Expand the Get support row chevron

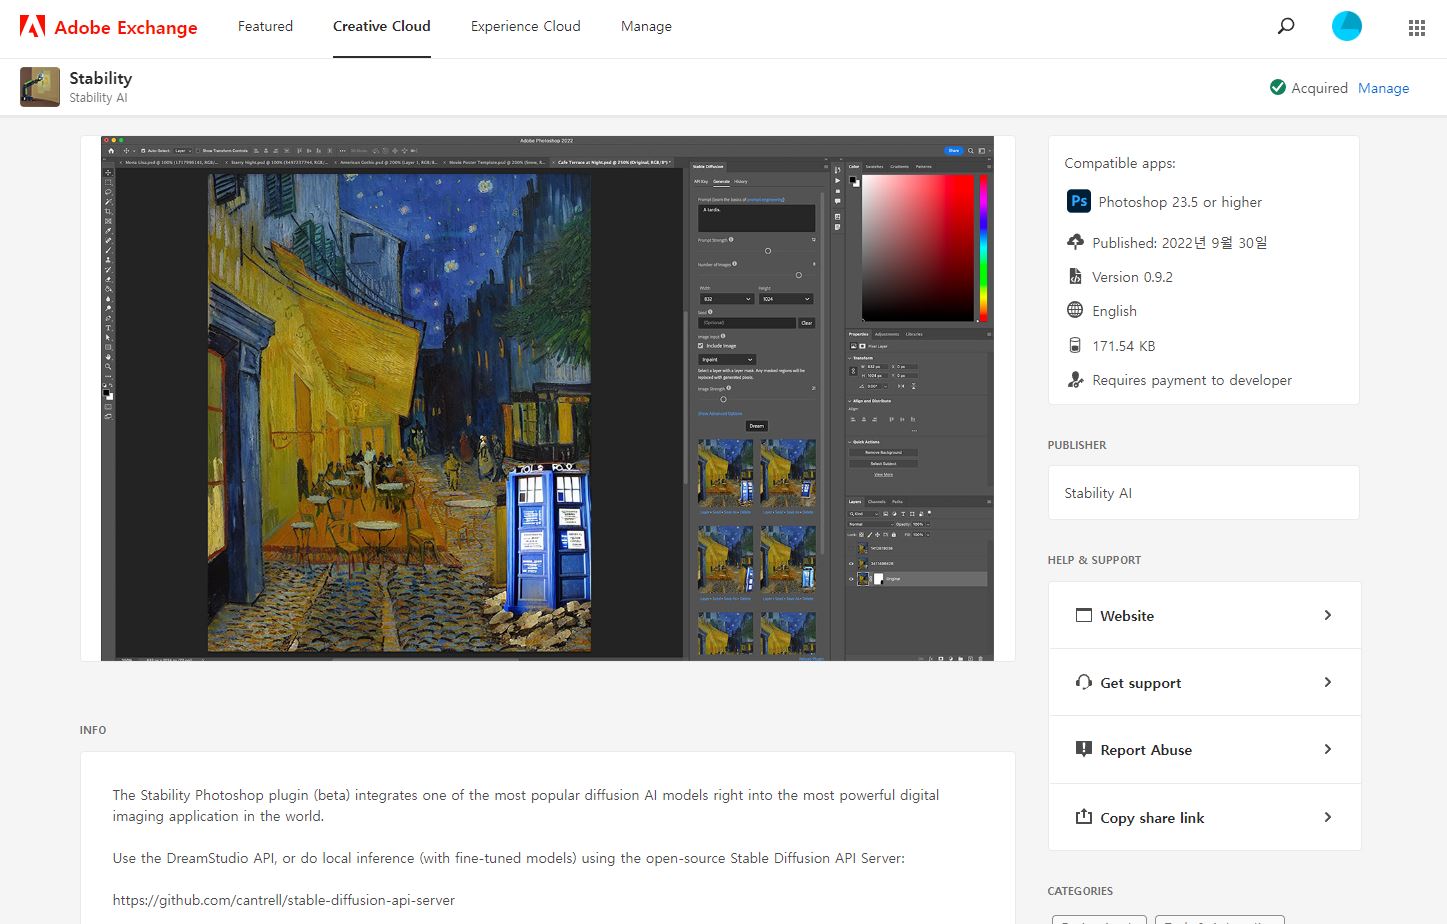coord(1328,682)
